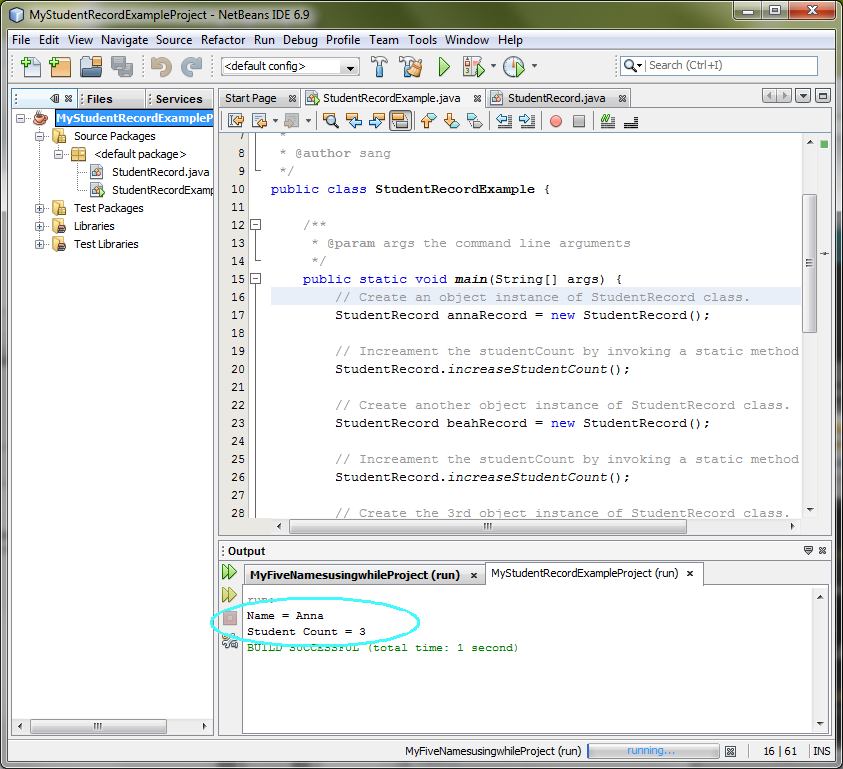843x769 pixels.
Task: Click the Debug Main Project icon
Action: [x=474, y=67]
